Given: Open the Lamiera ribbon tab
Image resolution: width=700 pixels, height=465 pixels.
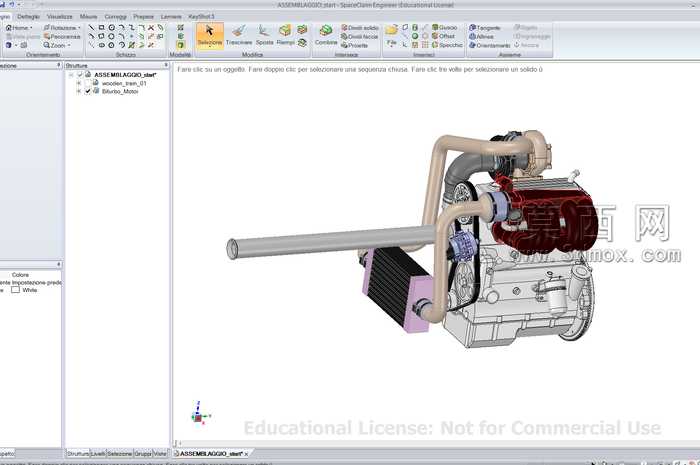Looking at the screenshot, I should (x=171, y=17).
